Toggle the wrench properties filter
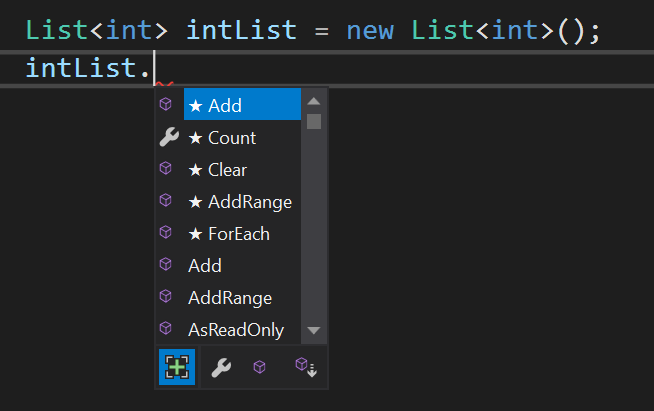Image resolution: width=654 pixels, height=411 pixels. [221, 367]
